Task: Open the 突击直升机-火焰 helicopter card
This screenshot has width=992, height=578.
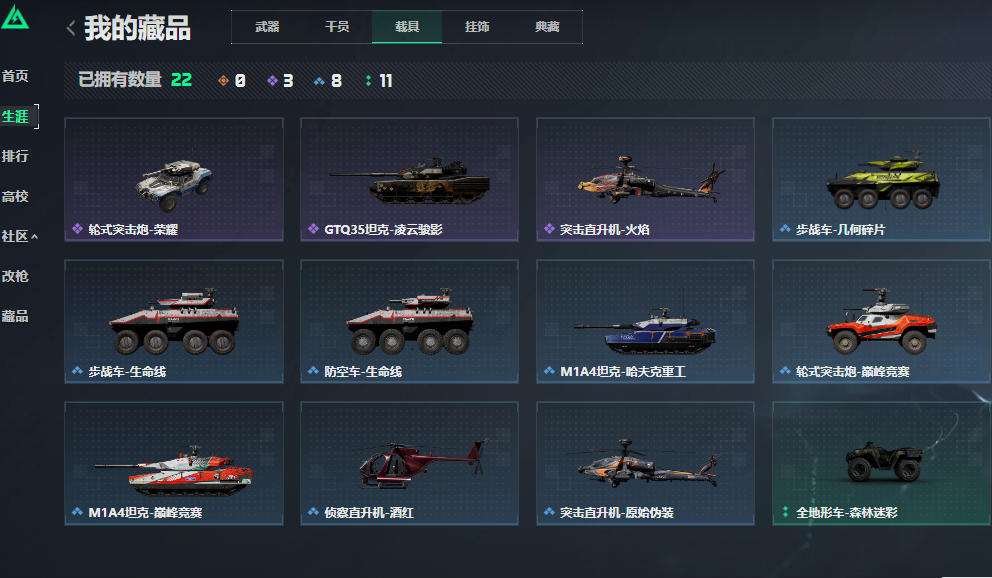Action: [x=645, y=179]
